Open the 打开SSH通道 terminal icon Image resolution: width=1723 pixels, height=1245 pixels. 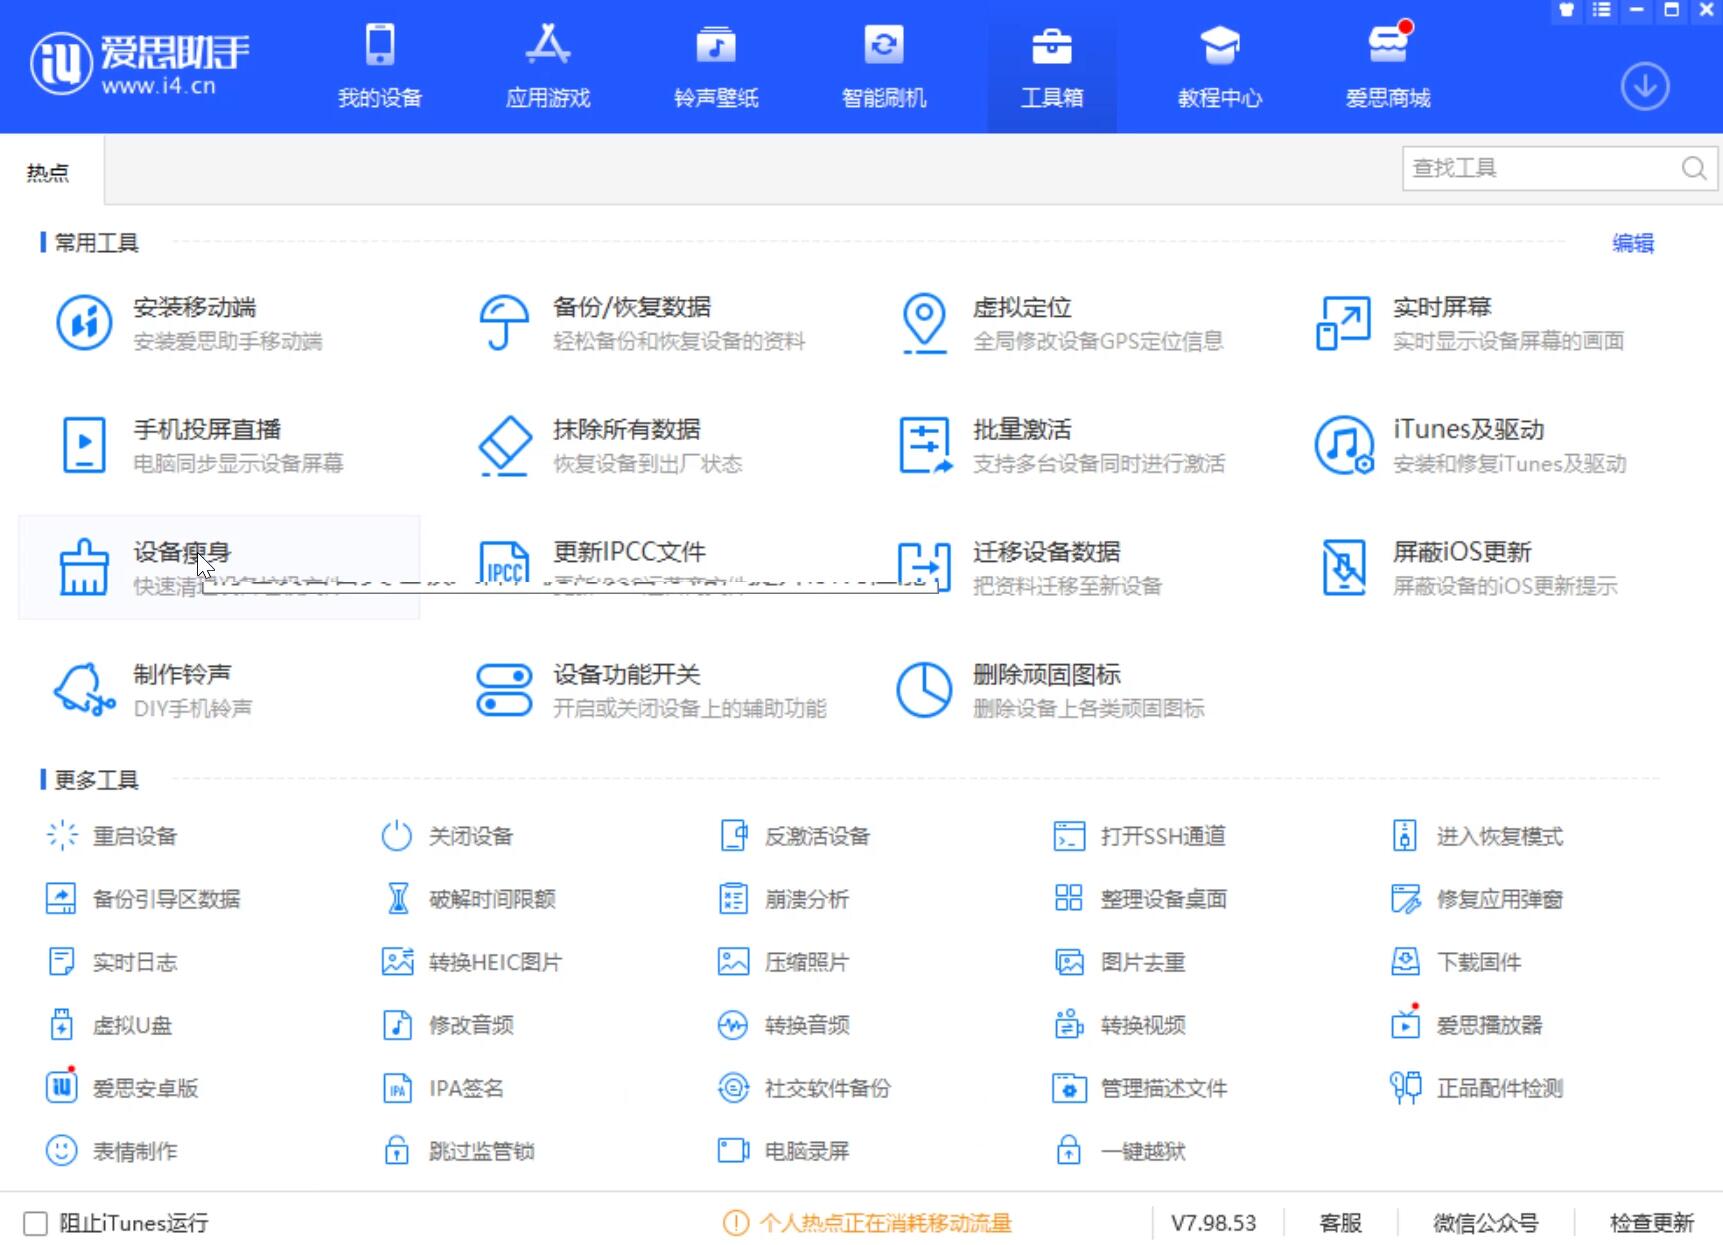(1069, 835)
